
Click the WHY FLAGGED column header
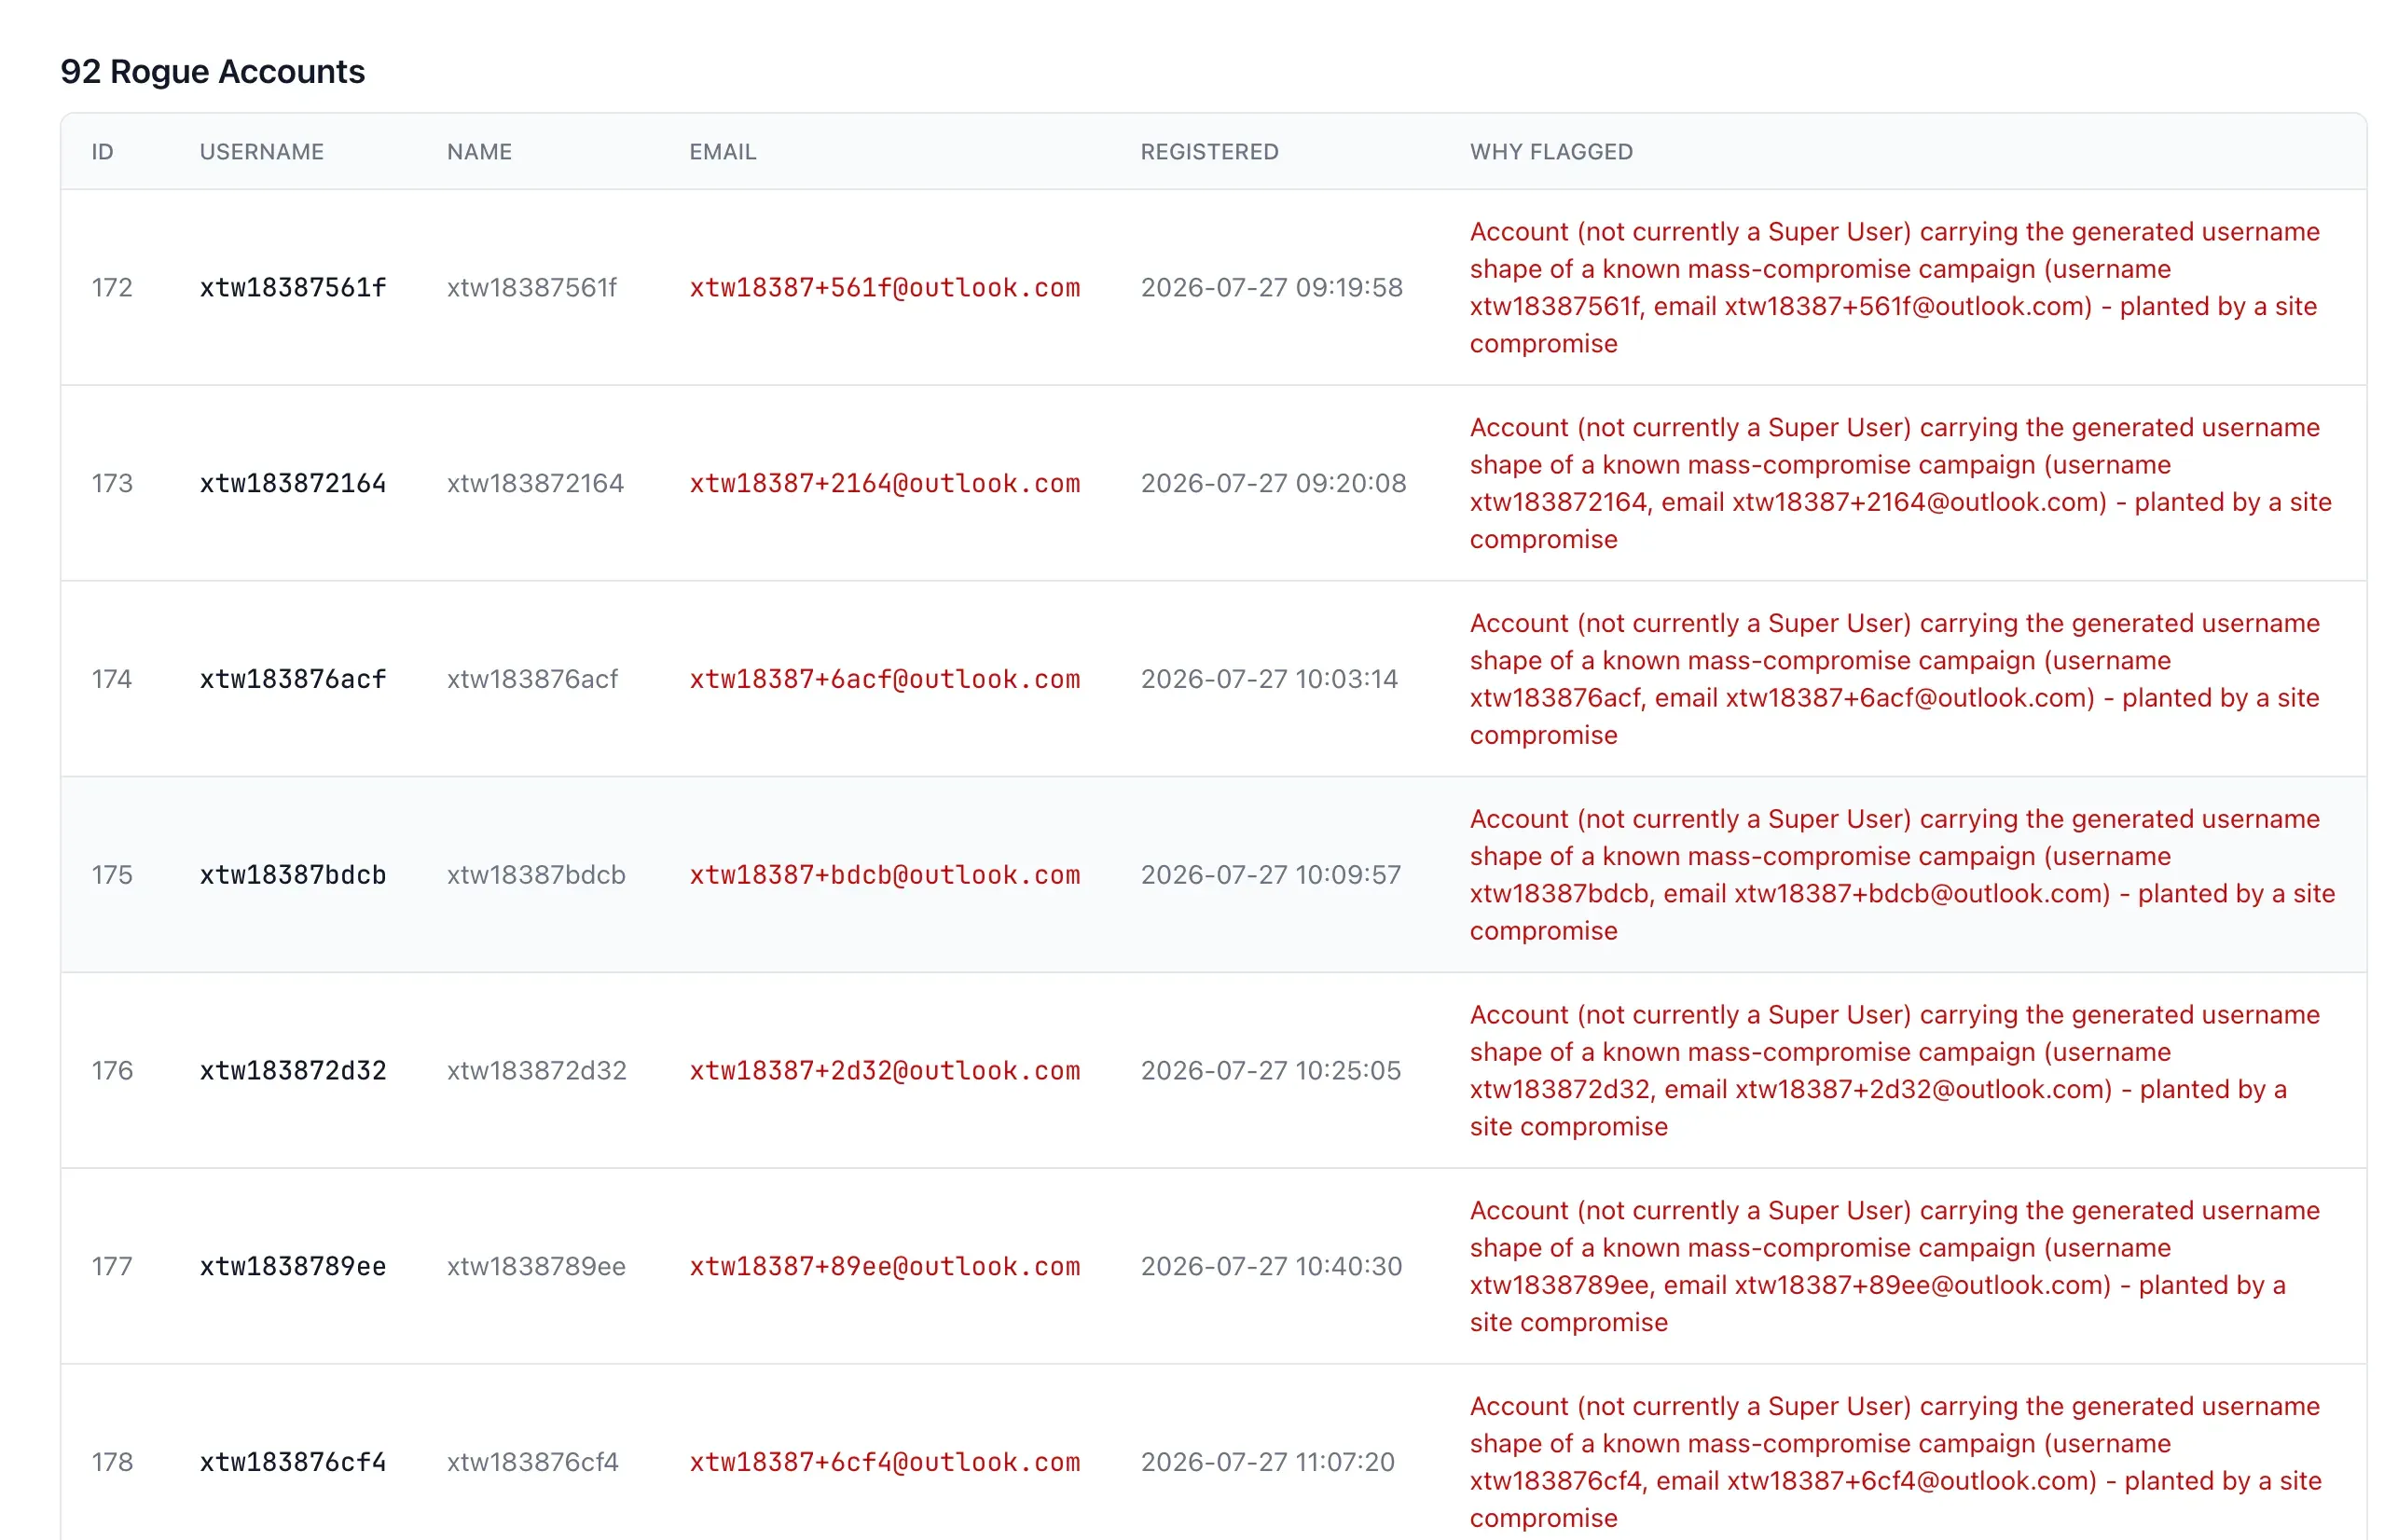pos(1551,152)
